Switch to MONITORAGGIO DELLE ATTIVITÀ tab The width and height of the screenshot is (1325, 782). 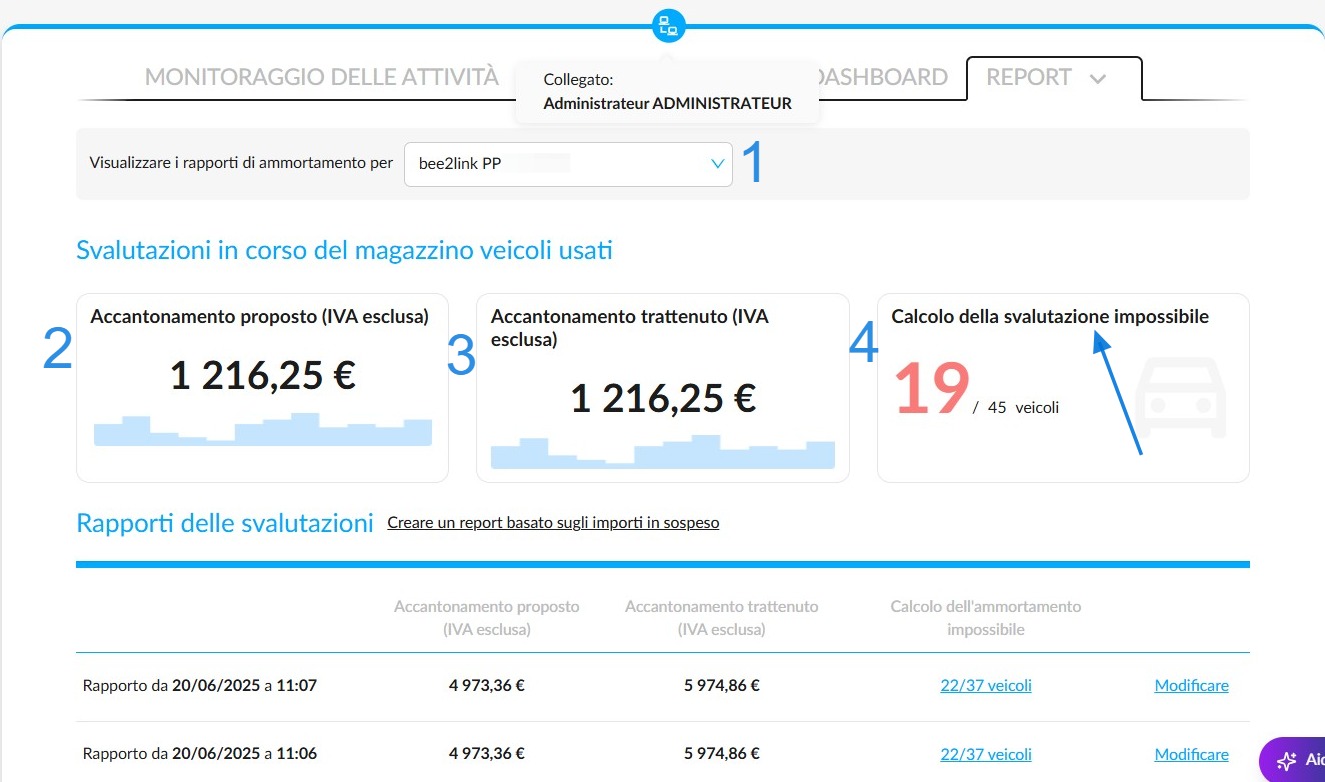(x=322, y=77)
